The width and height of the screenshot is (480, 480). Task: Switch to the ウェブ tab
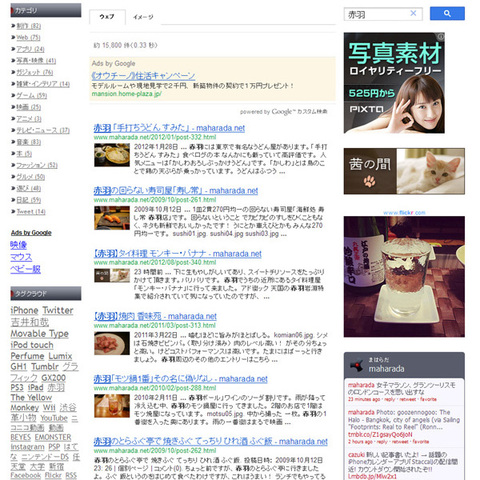click(107, 17)
